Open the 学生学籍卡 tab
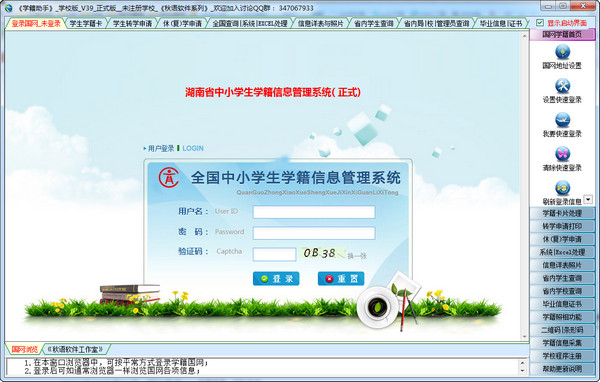 (86, 24)
